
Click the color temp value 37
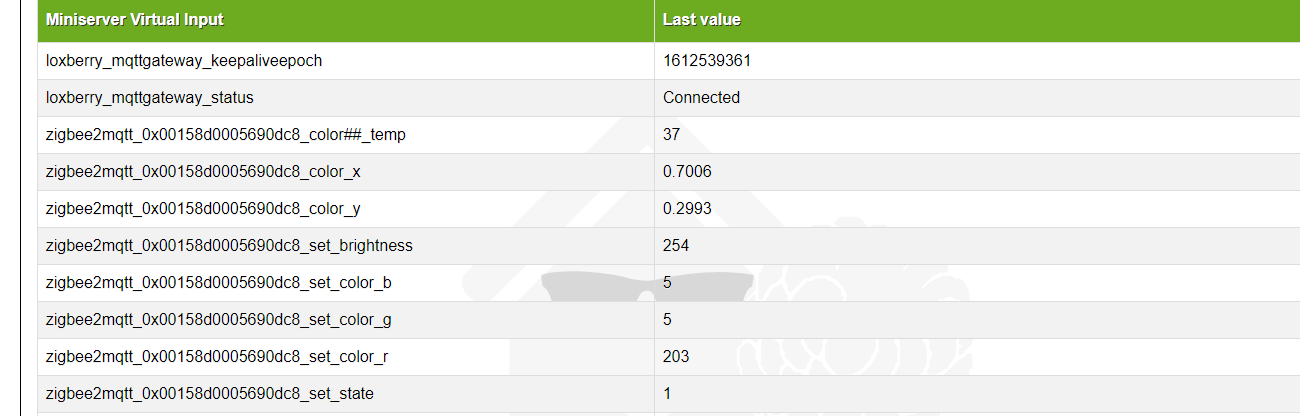coord(672,135)
